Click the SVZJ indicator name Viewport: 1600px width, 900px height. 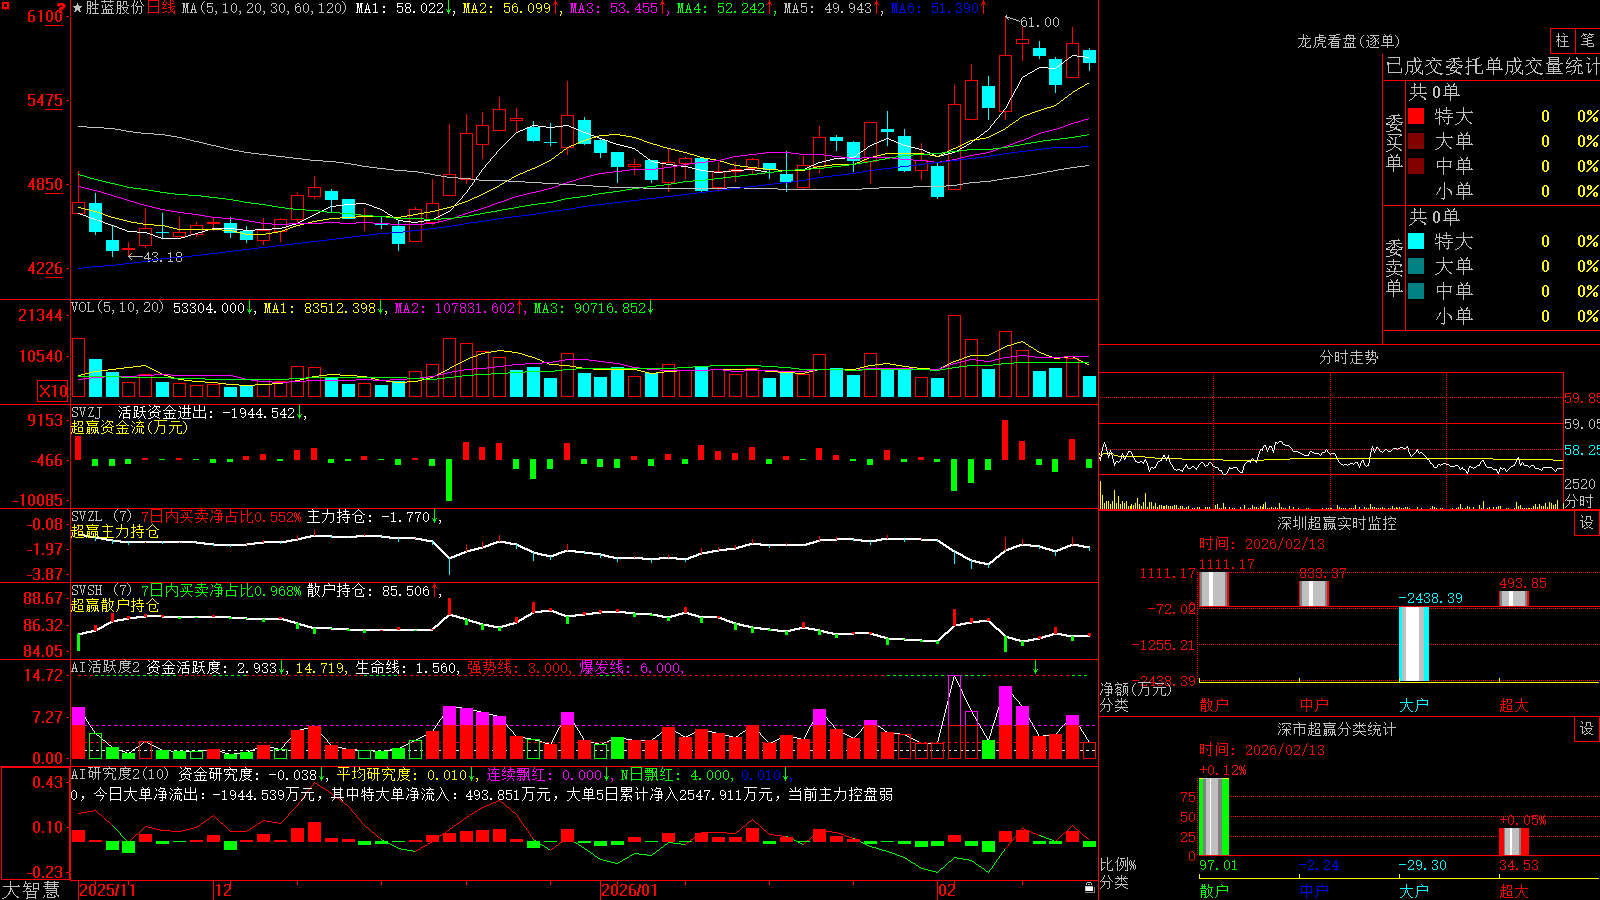click(x=87, y=412)
